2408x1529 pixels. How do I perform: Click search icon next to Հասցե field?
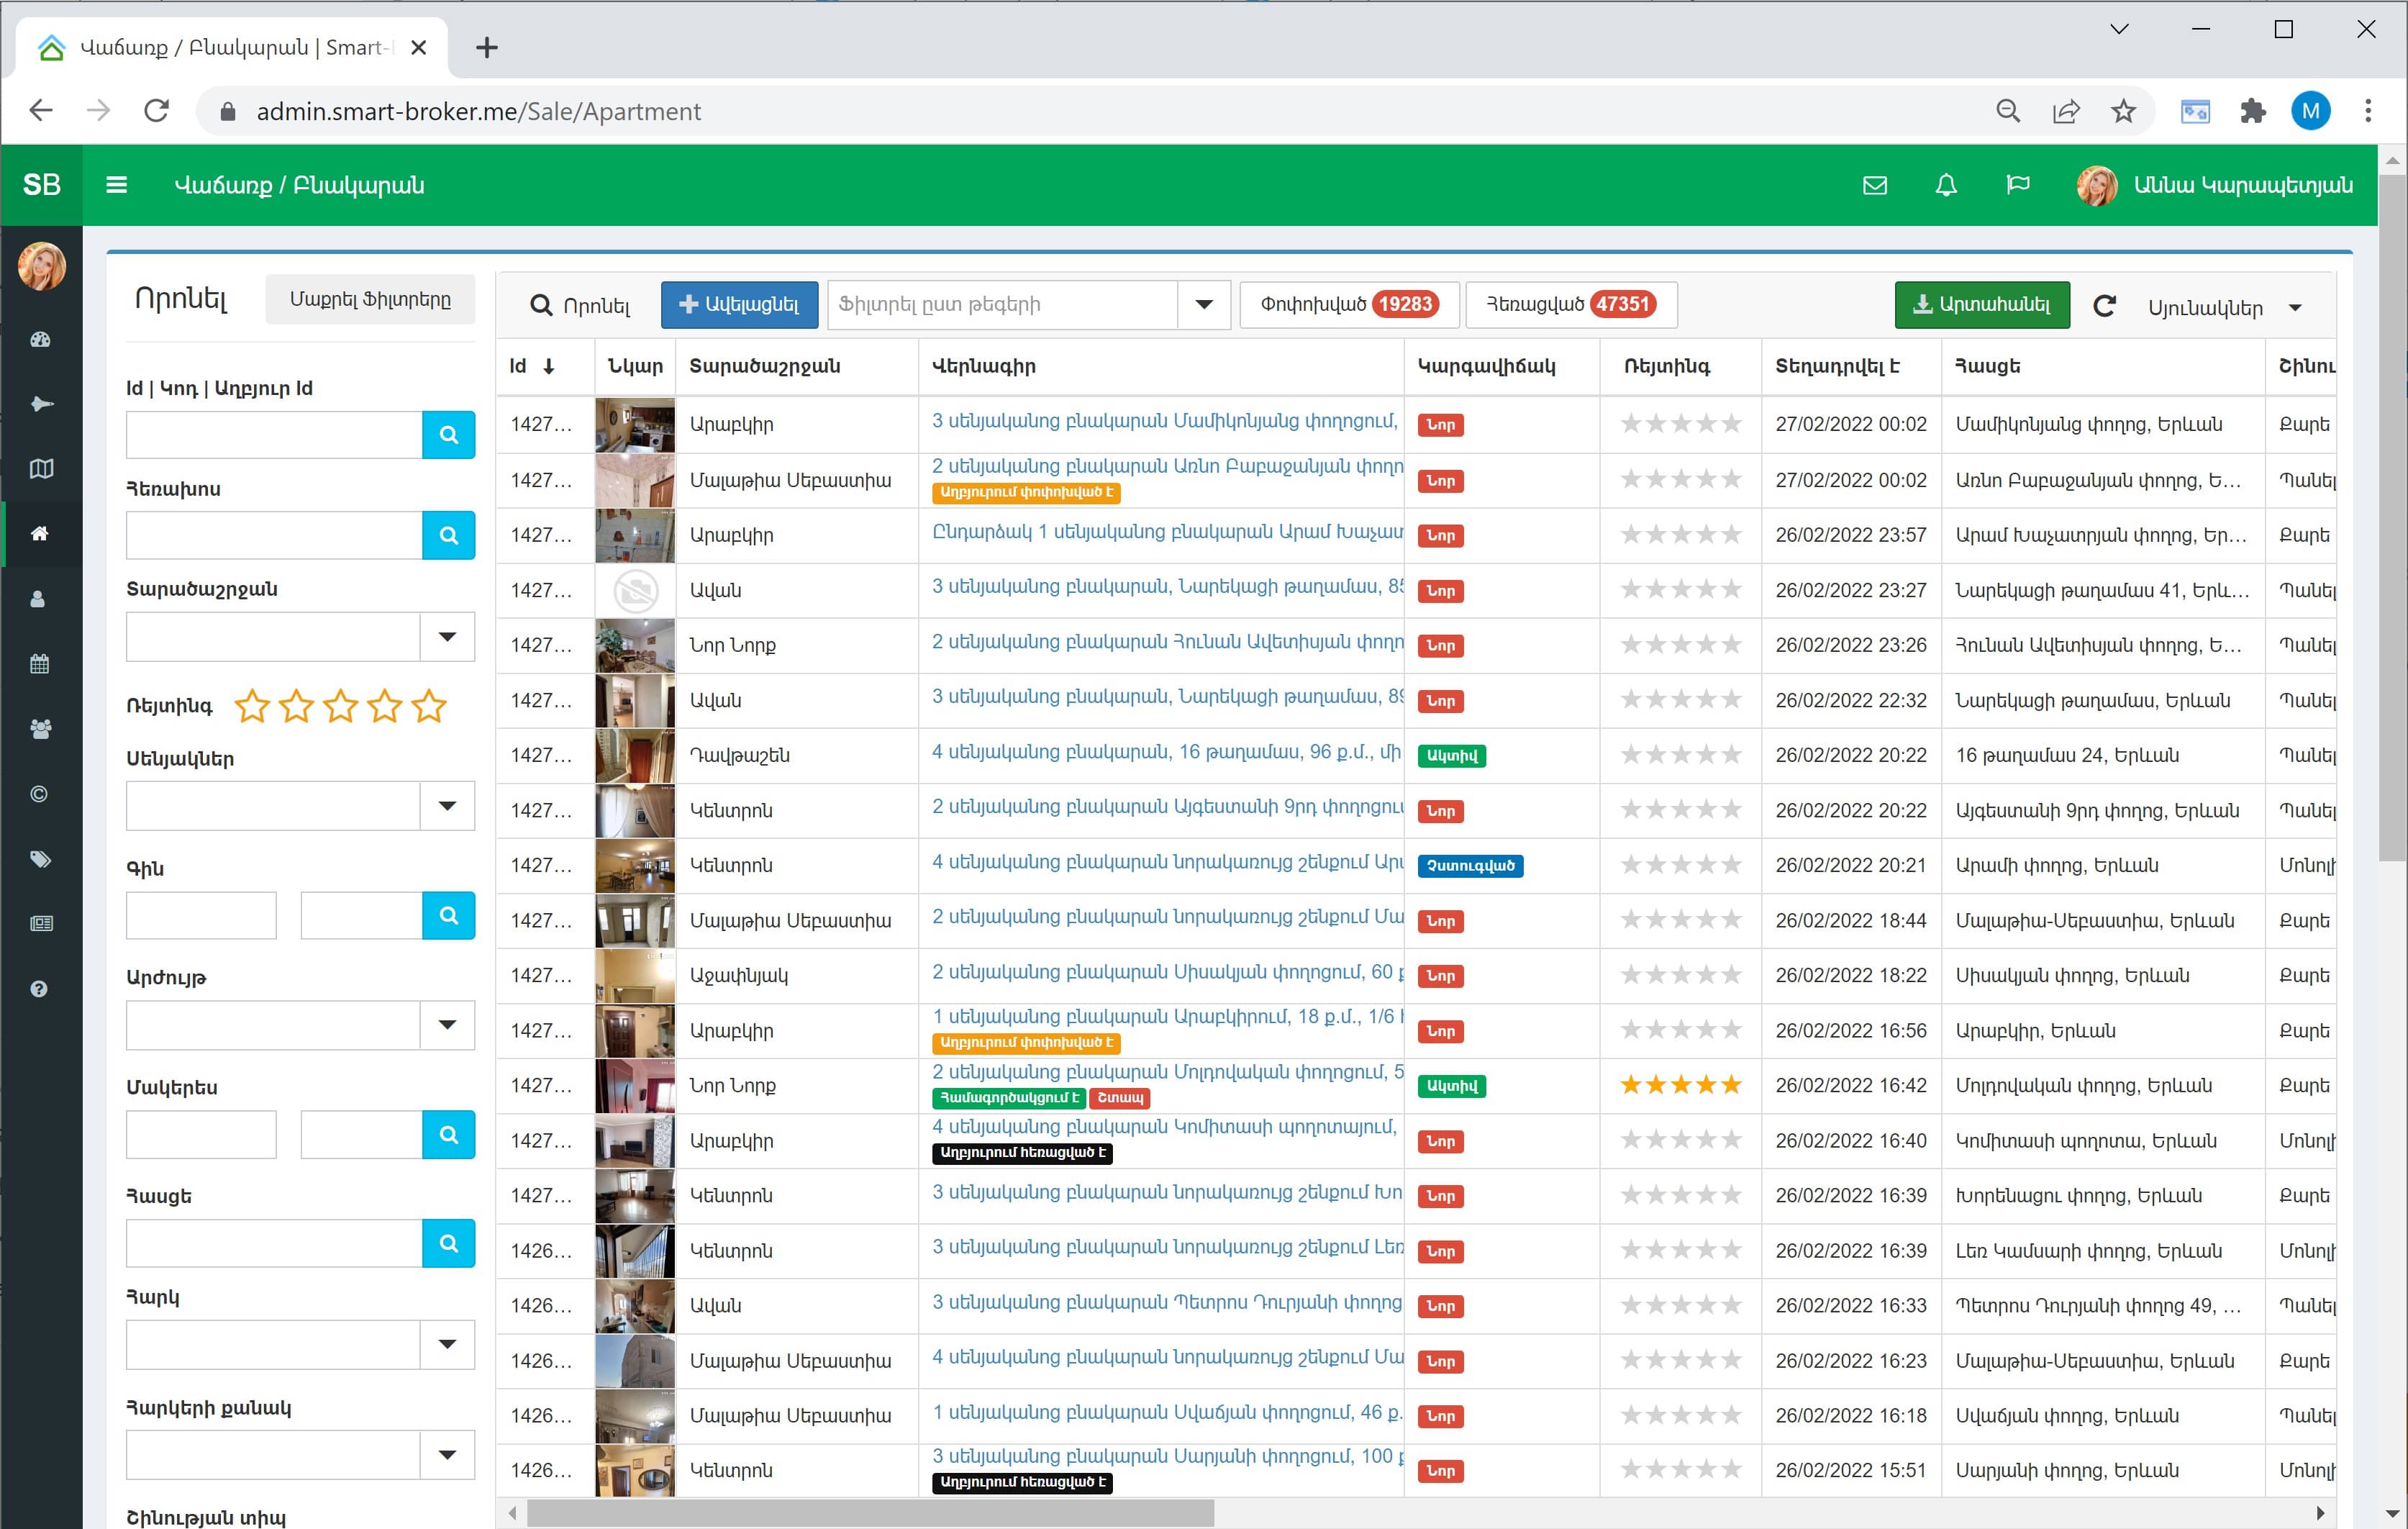[449, 1243]
